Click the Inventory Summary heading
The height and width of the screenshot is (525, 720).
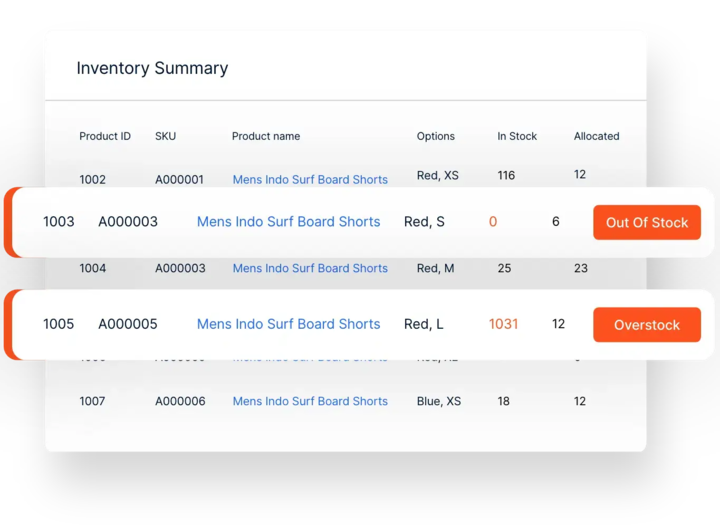click(152, 68)
